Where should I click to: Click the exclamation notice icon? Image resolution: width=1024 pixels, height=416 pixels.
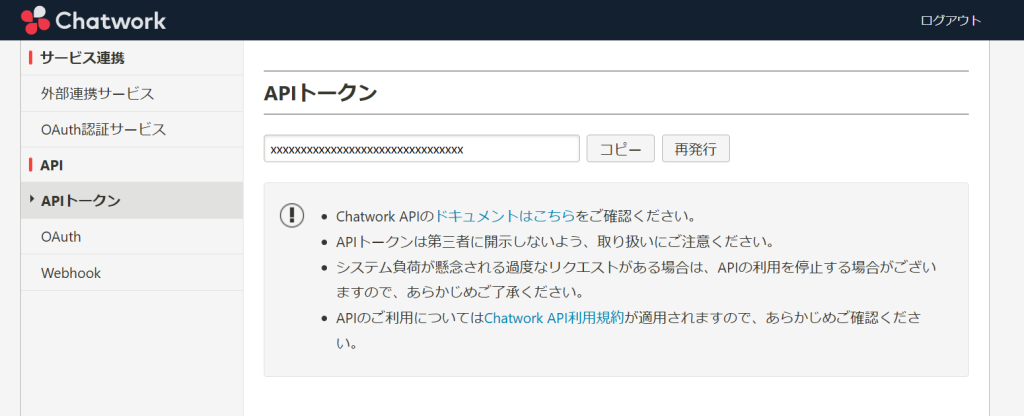[291, 214]
